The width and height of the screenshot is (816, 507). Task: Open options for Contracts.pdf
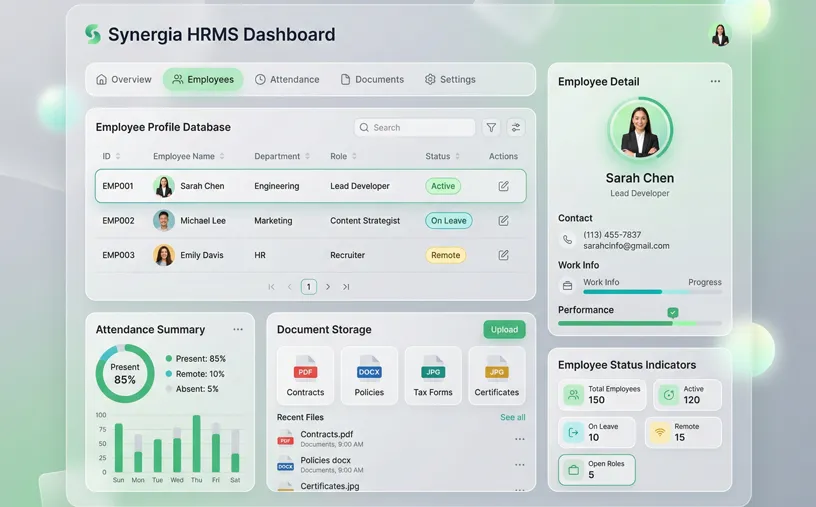point(519,439)
